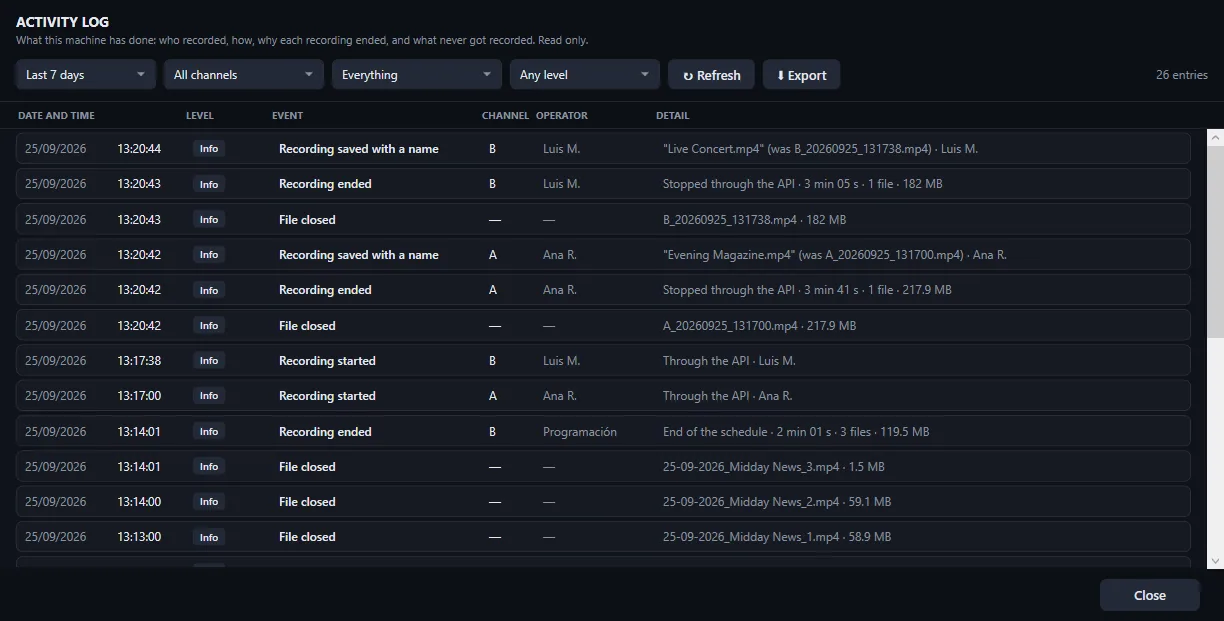Click the Info badge in the 13:20:44 row

(x=209, y=149)
